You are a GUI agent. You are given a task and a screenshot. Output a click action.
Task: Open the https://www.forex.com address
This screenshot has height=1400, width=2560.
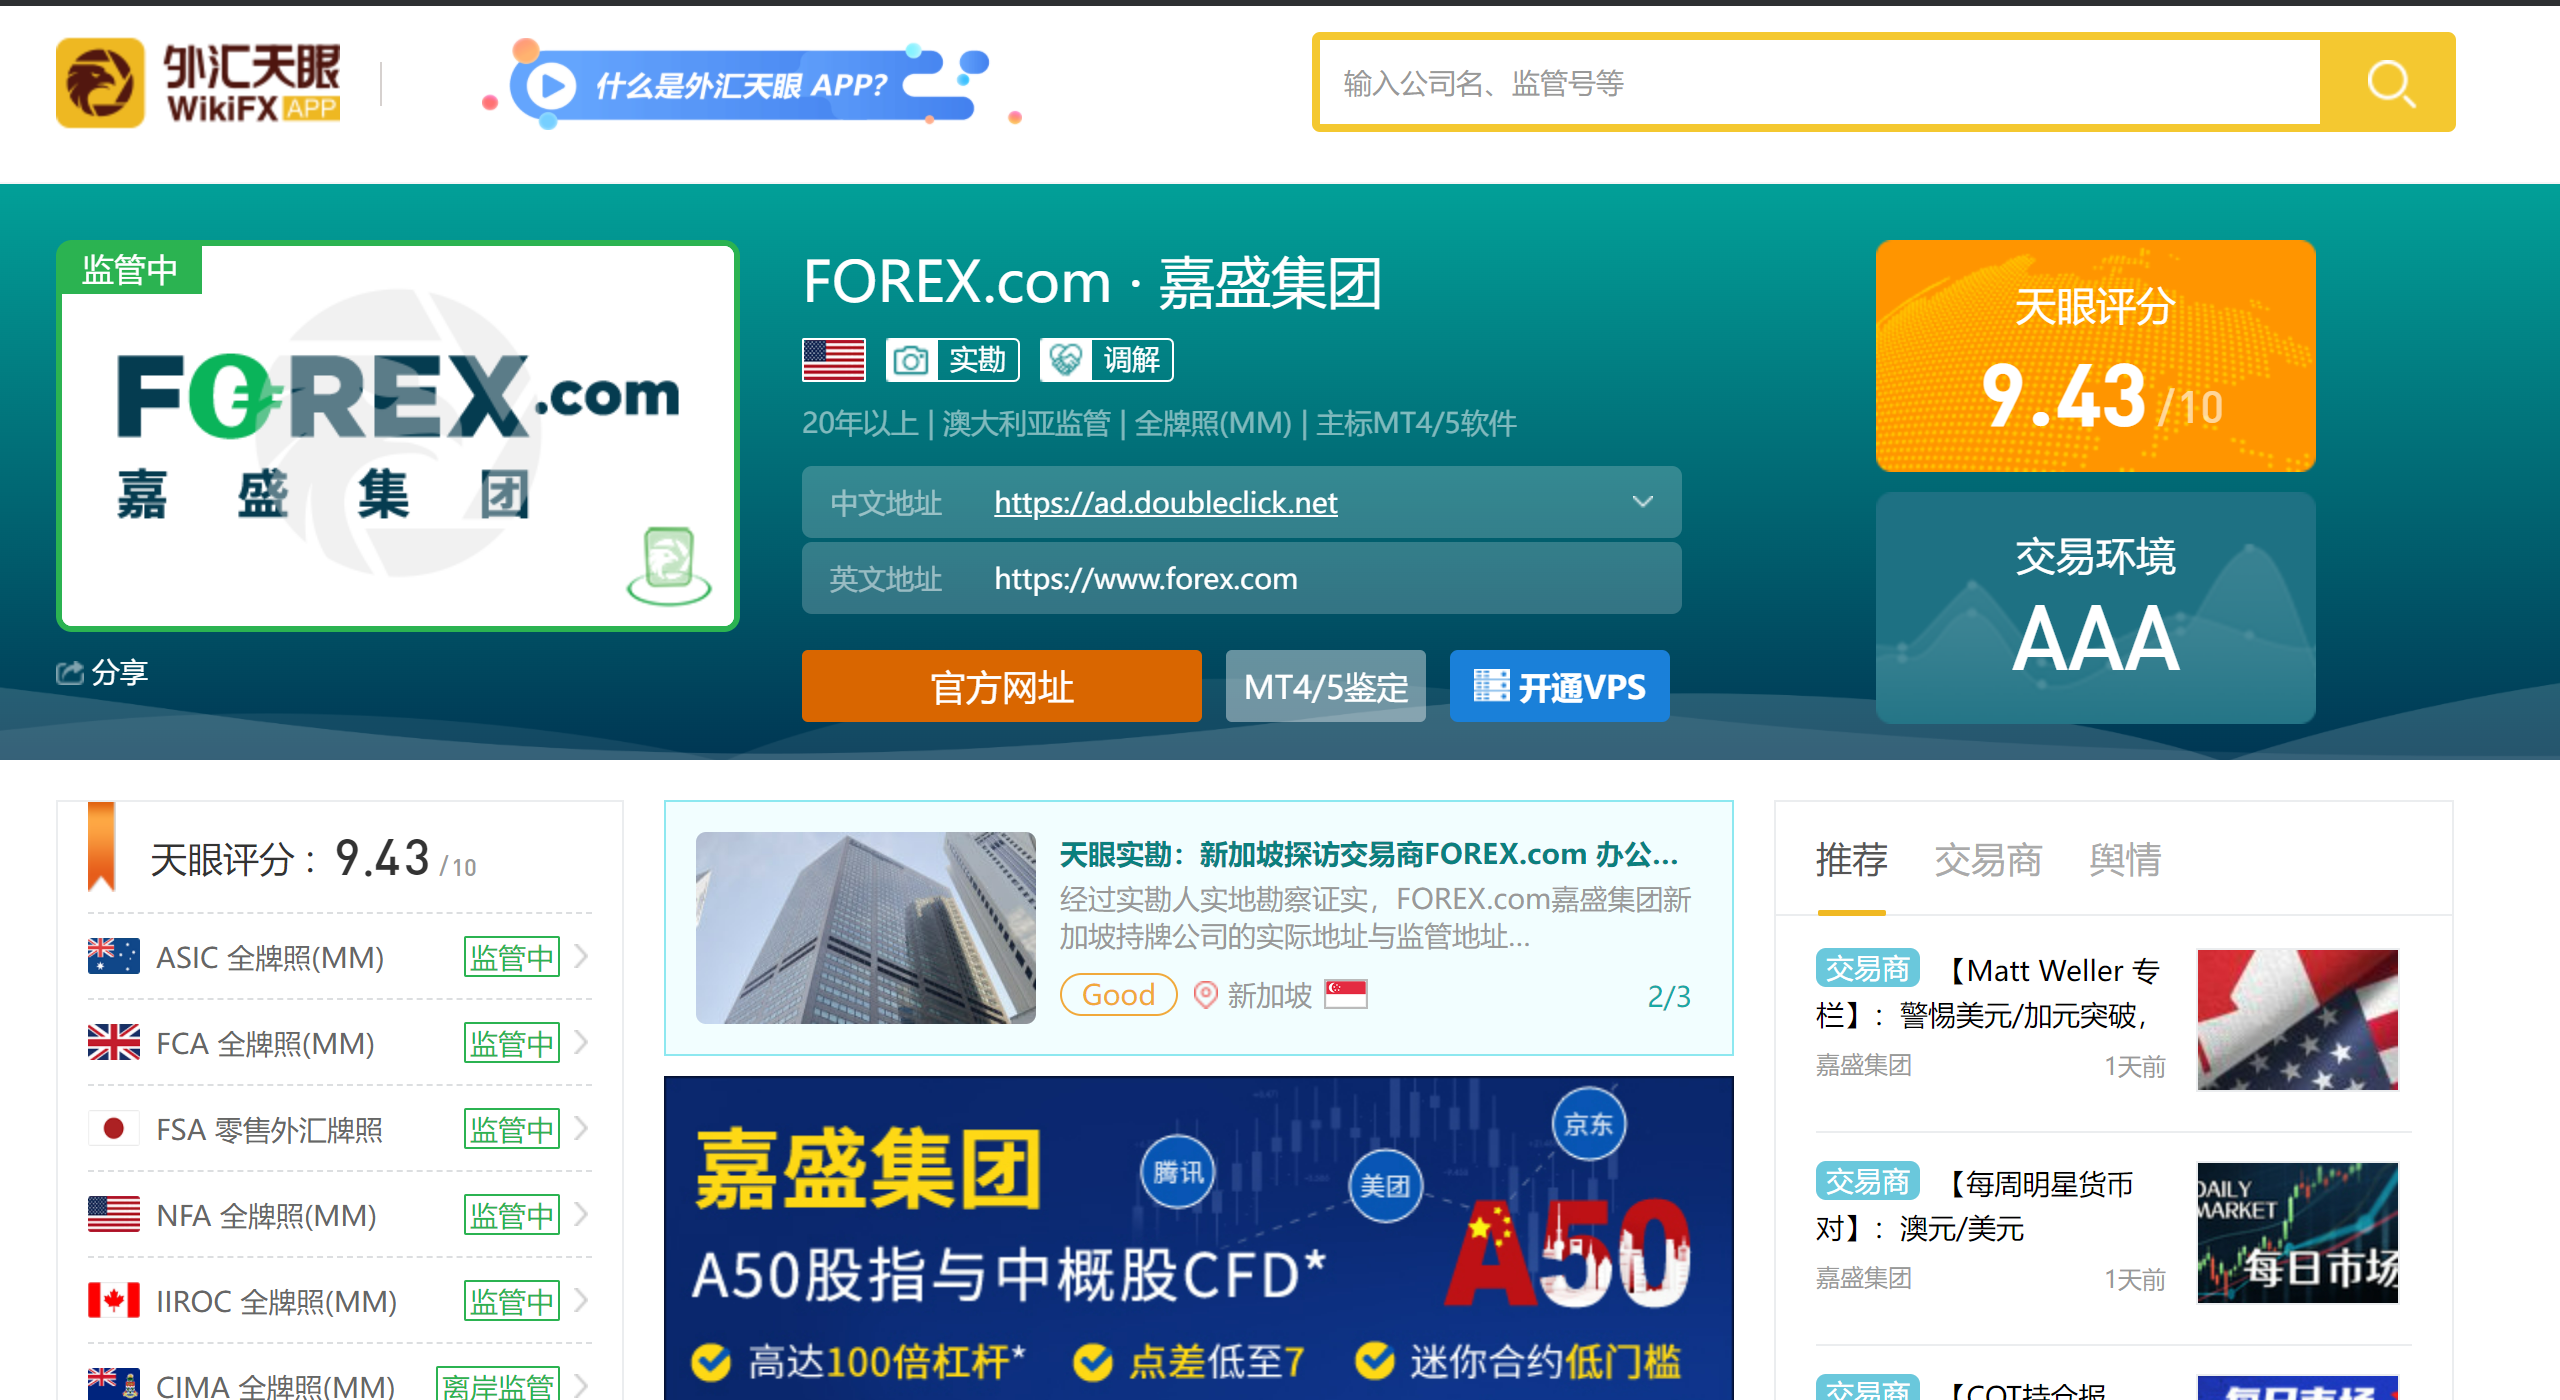[1146, 578]
